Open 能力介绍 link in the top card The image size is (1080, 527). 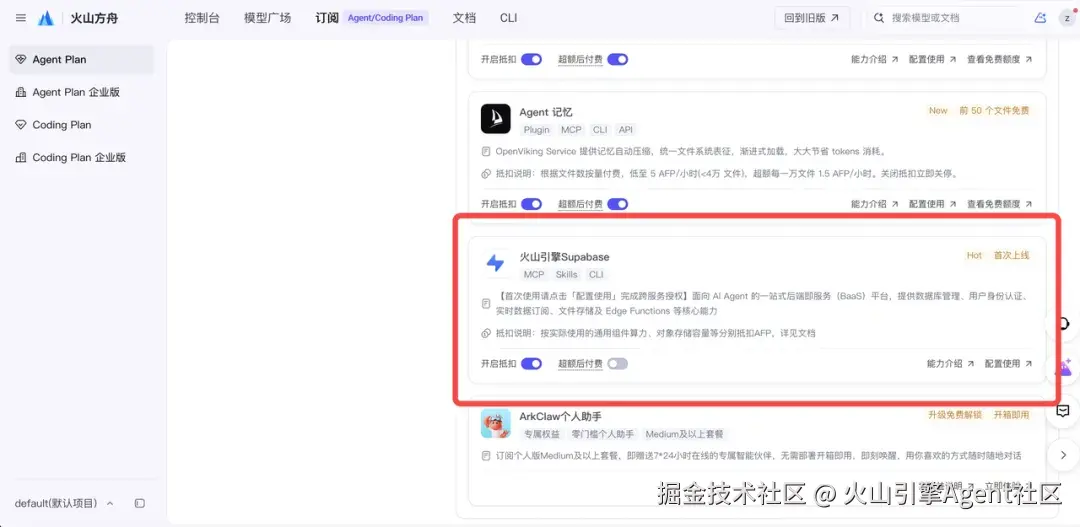coord(875,59)
